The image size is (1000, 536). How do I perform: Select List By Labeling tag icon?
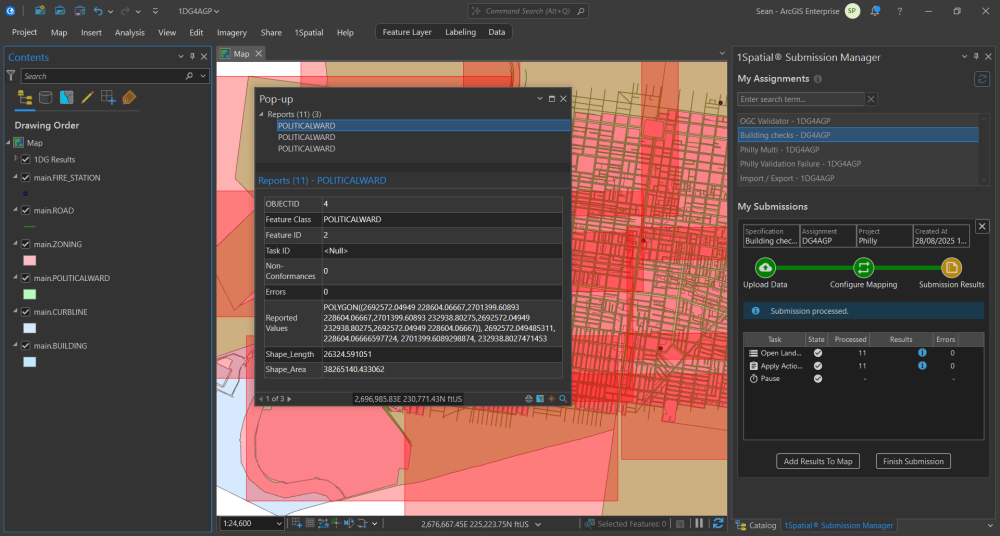(129, 97)
